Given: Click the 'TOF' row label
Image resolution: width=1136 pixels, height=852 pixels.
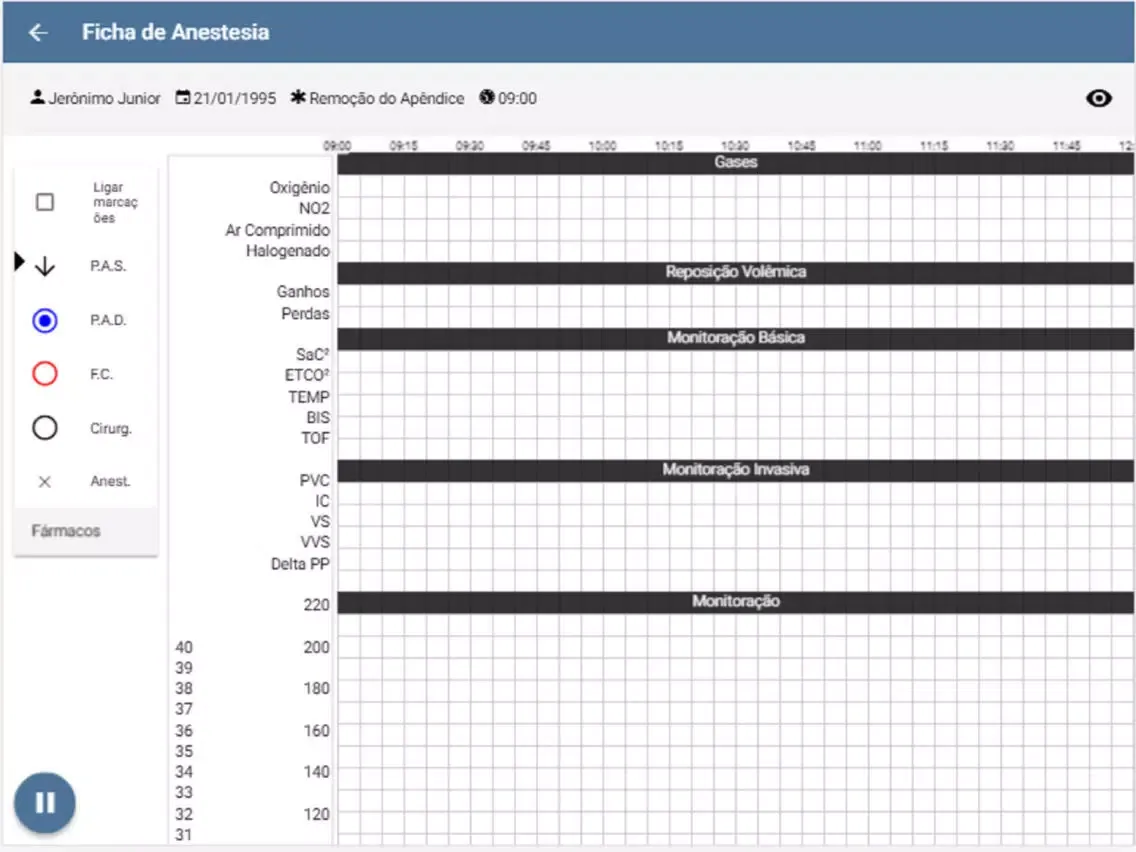Looking at the screenshot, I should point(315,438).
